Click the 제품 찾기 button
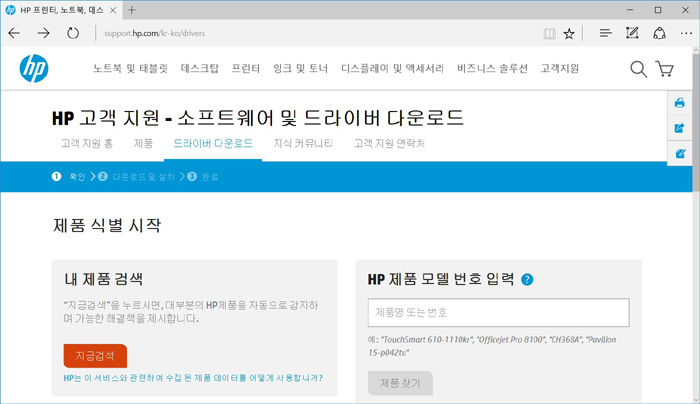This screenshot has height=404, width=700. pyautogui.click(x=400, y=383)
